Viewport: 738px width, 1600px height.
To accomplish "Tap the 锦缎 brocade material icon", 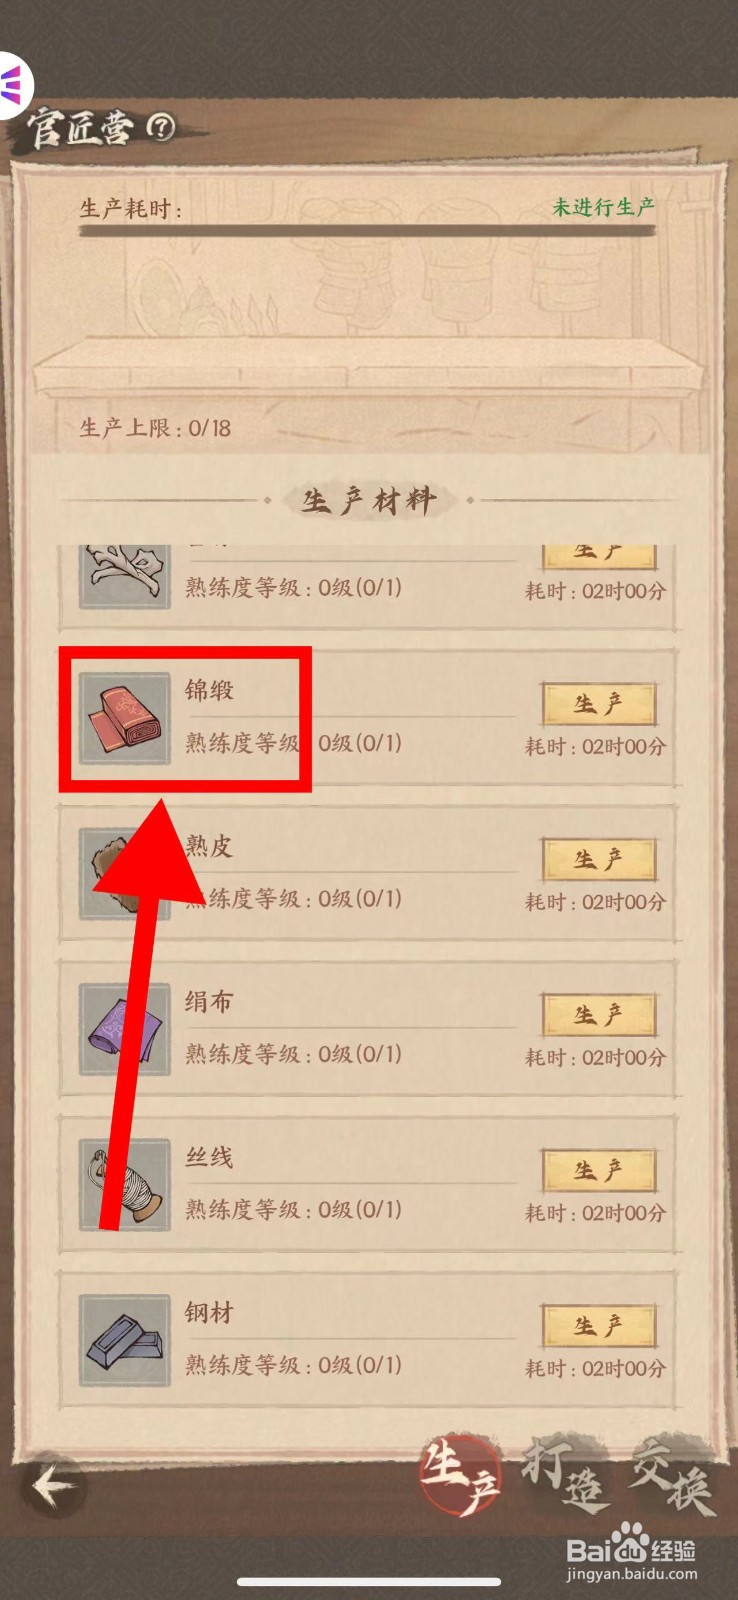I will [x=125, y=718].
